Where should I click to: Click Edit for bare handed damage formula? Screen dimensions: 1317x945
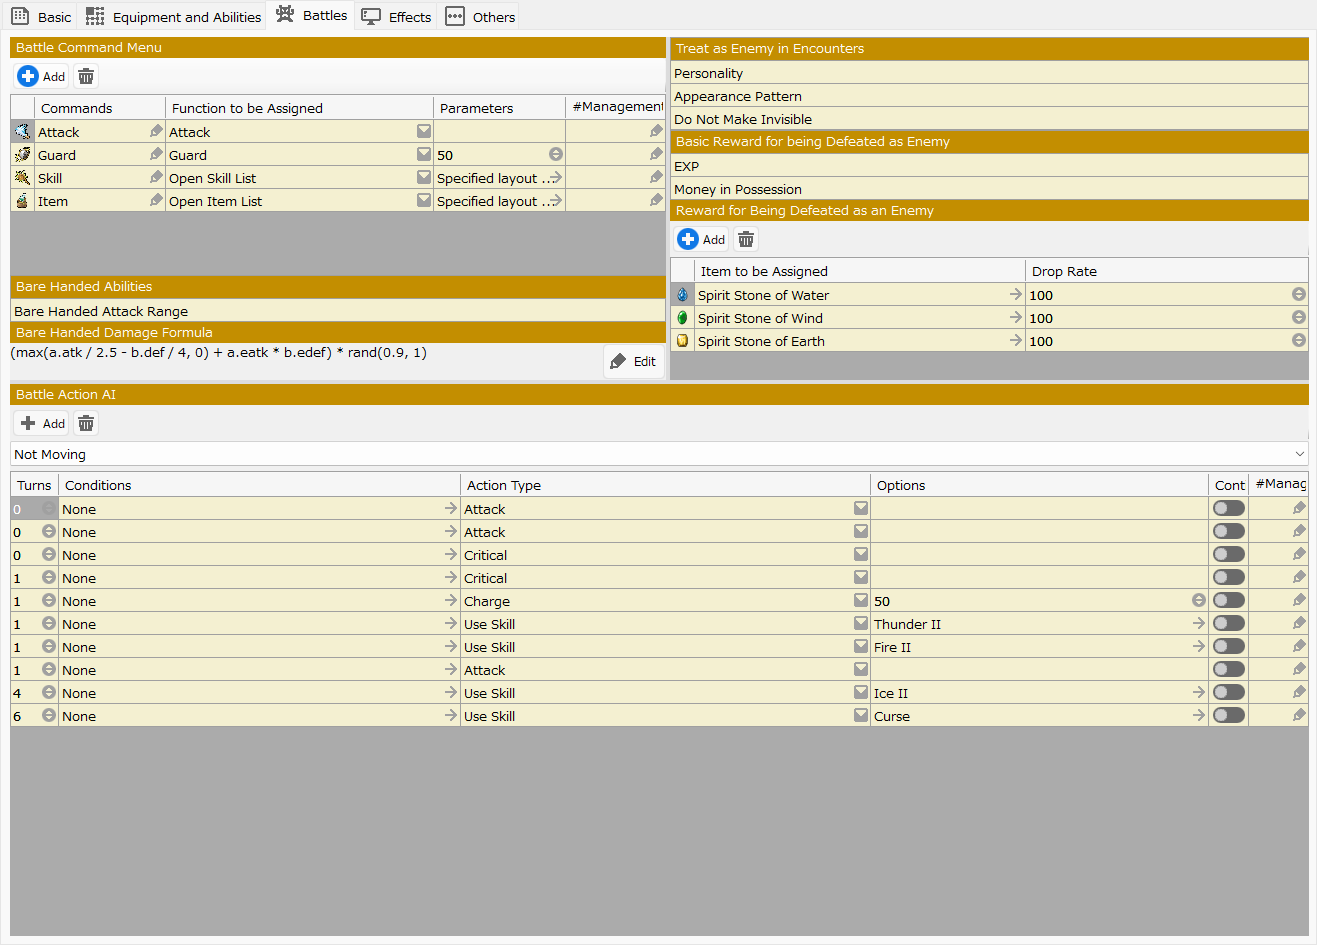pyautogui.click(x=634, y=362)
